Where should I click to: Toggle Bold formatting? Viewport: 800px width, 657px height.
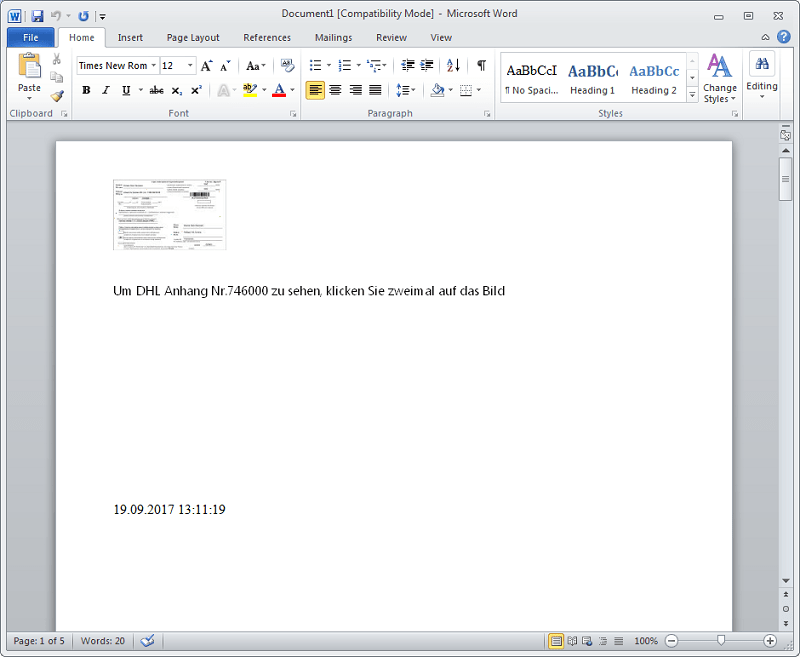[x=86, y=90]
